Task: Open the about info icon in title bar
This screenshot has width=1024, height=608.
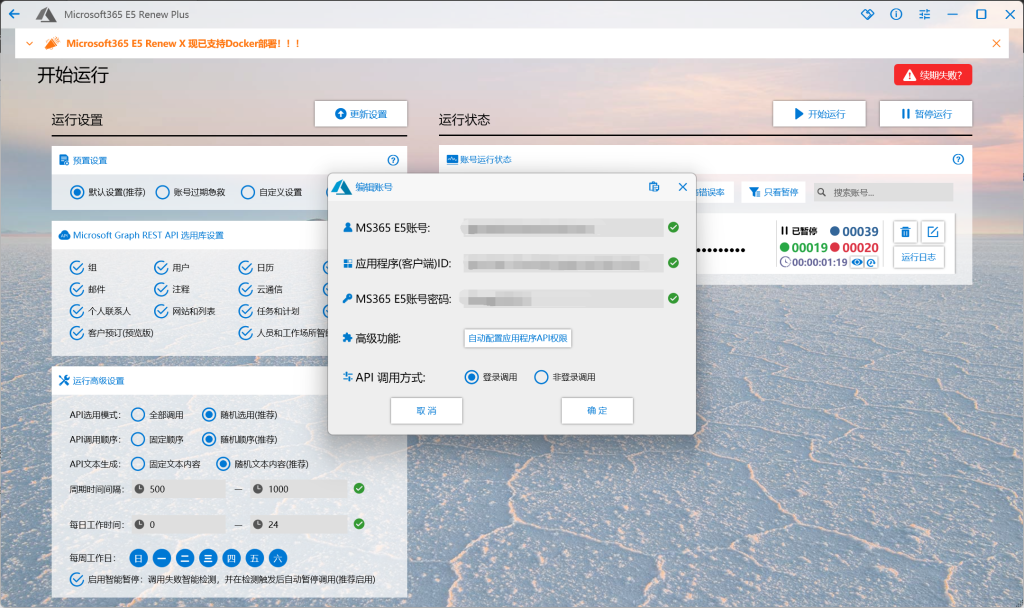Action: click(x=896, y=14)
